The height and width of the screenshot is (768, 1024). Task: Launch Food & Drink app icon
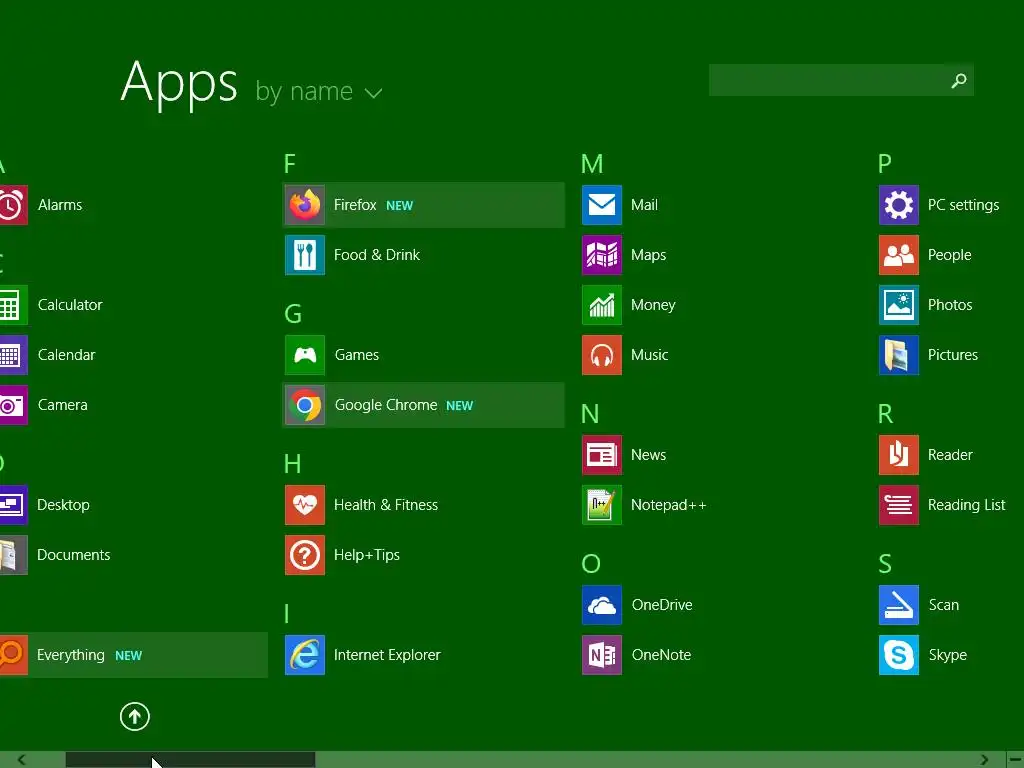pyautogui.click(x=305, y=255)
